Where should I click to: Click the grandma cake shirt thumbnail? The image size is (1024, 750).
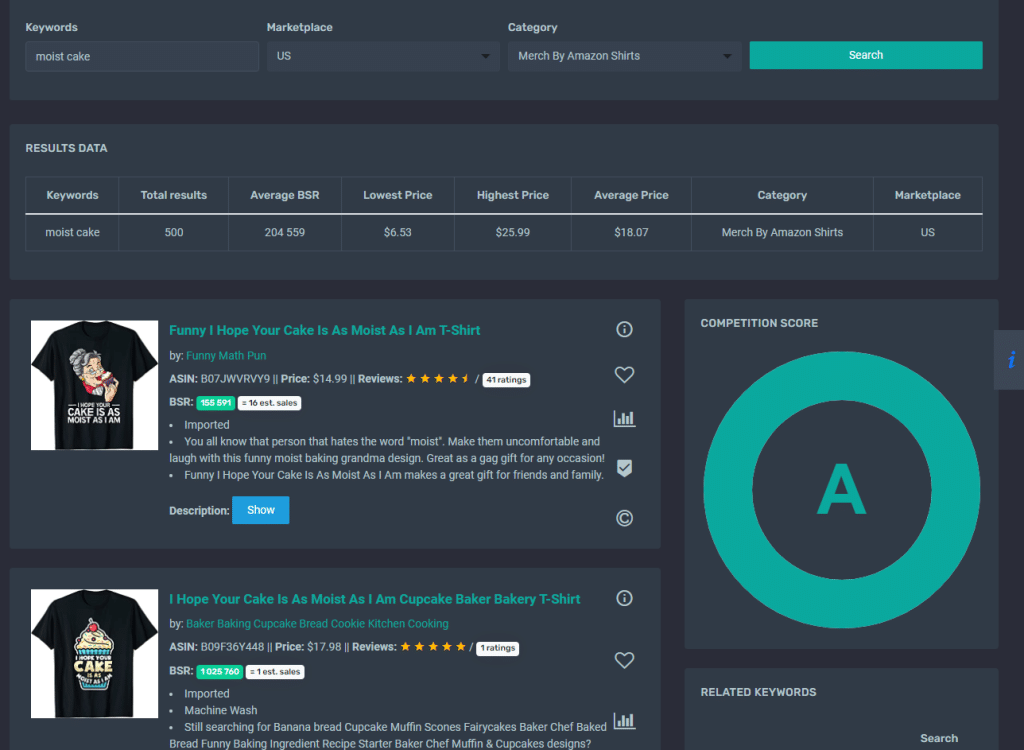(95, 385)
